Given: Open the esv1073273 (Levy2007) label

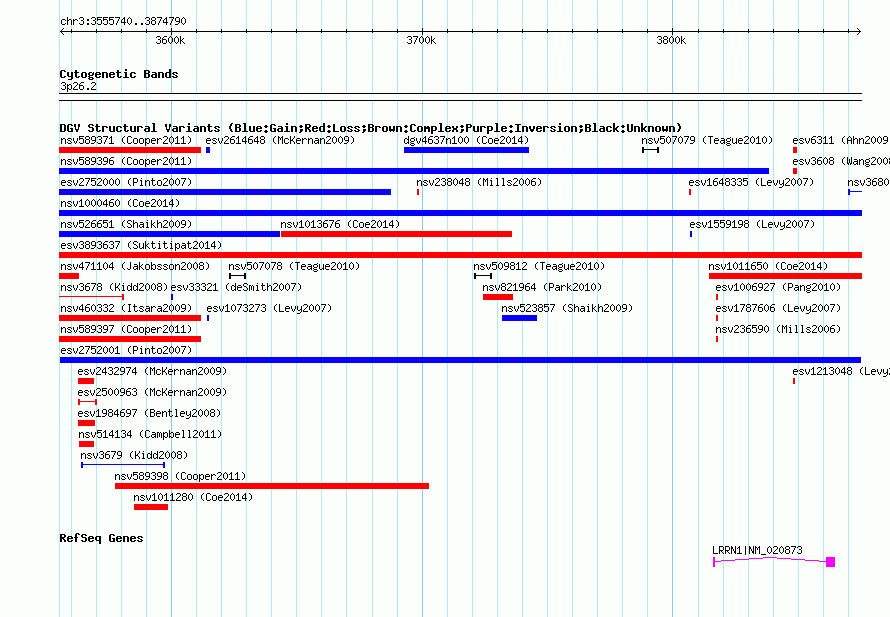Looking at the screenshot, I should [269, 308].
